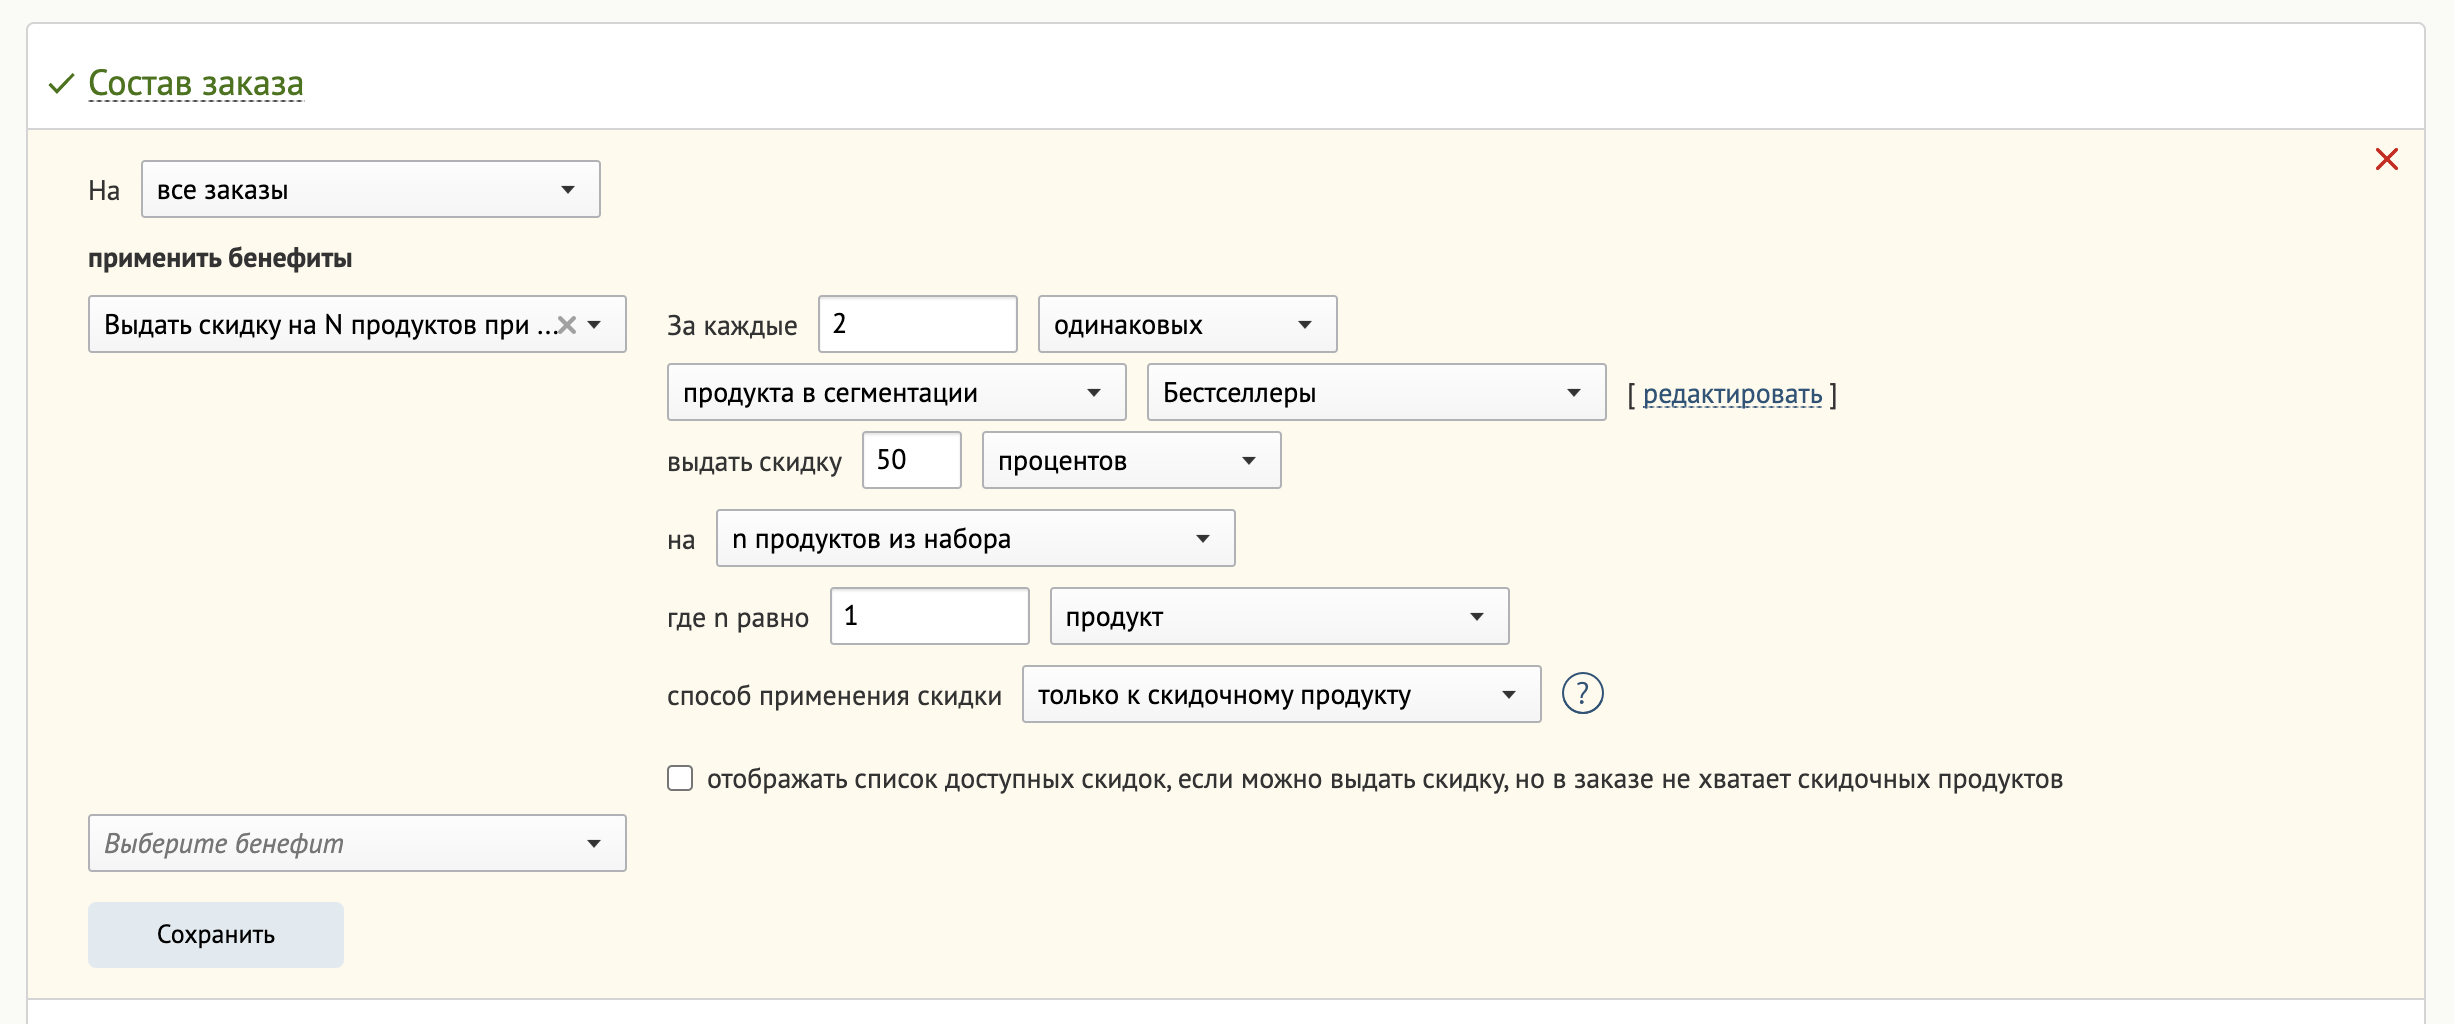The width and height of the screenshot is (2454, 1024).
Task: Open the Выдать скидку на N продуктов dropdown
Action: tap(357, 324)
